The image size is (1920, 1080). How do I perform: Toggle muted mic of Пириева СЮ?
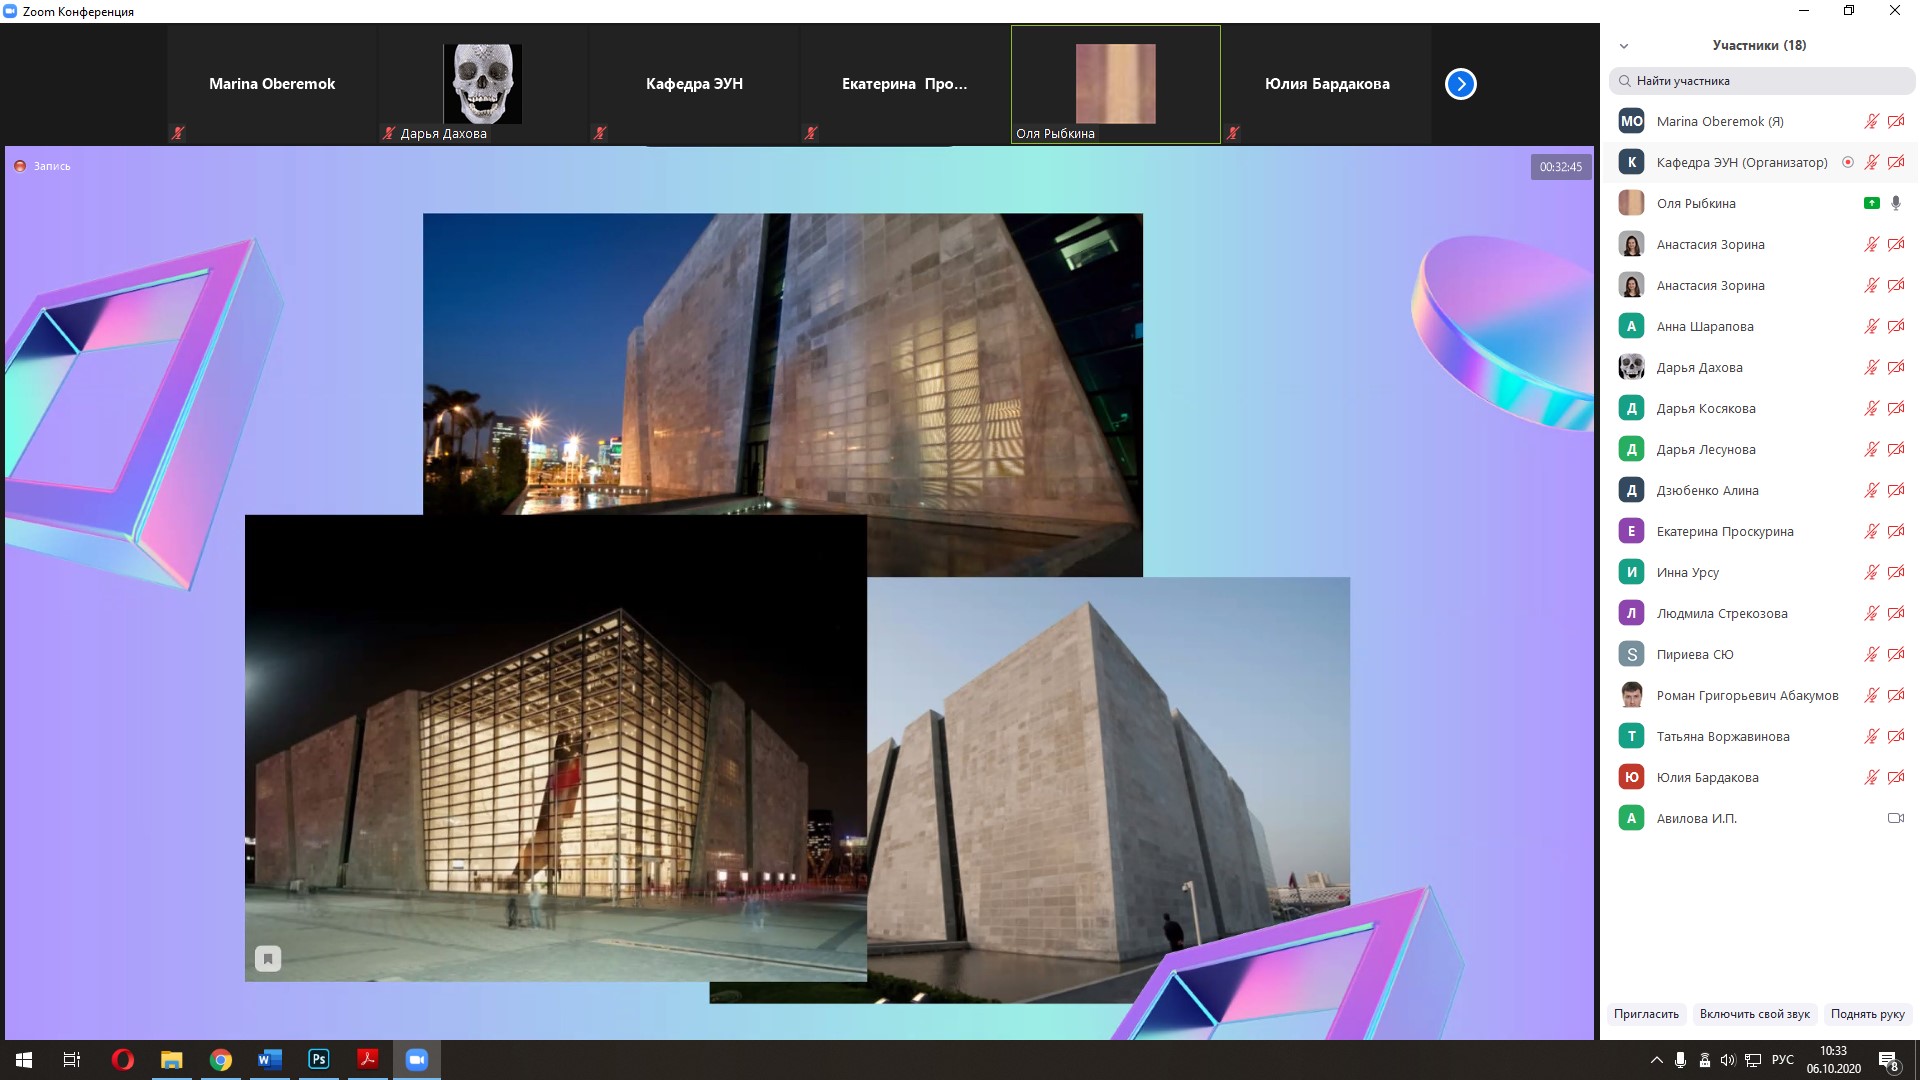pyautogui.click(x=1871, y=654)
